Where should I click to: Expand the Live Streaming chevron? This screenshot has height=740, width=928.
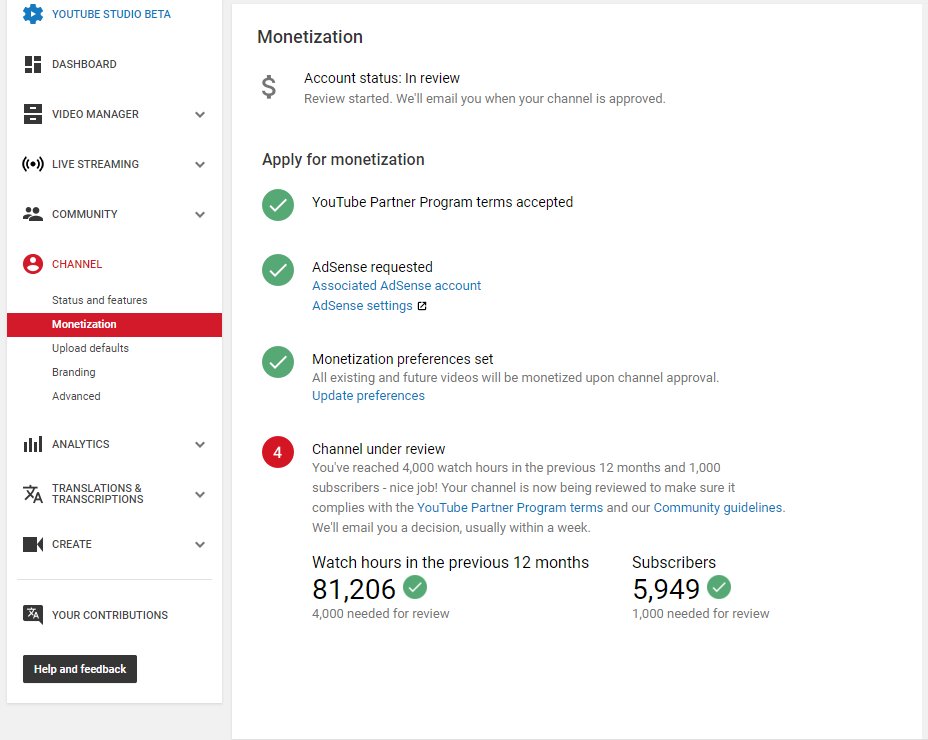coord(200,165)
